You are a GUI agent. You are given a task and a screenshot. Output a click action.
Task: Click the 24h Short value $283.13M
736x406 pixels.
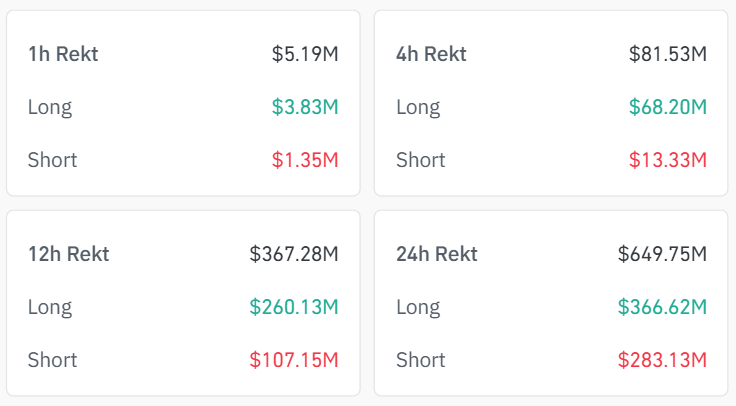click(662, 360)
